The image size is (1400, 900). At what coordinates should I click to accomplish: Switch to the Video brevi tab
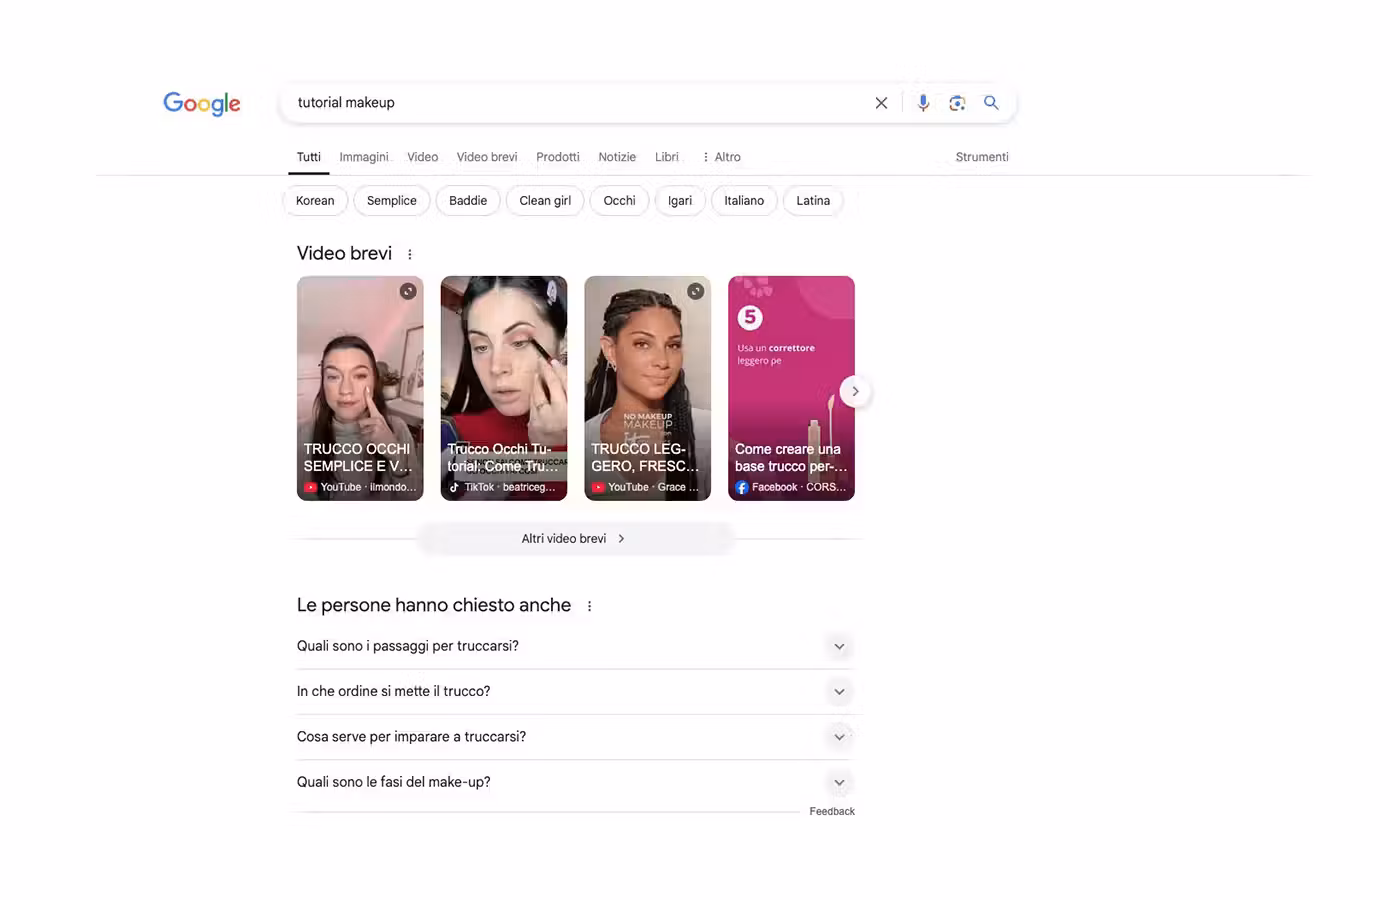point(487,157)
